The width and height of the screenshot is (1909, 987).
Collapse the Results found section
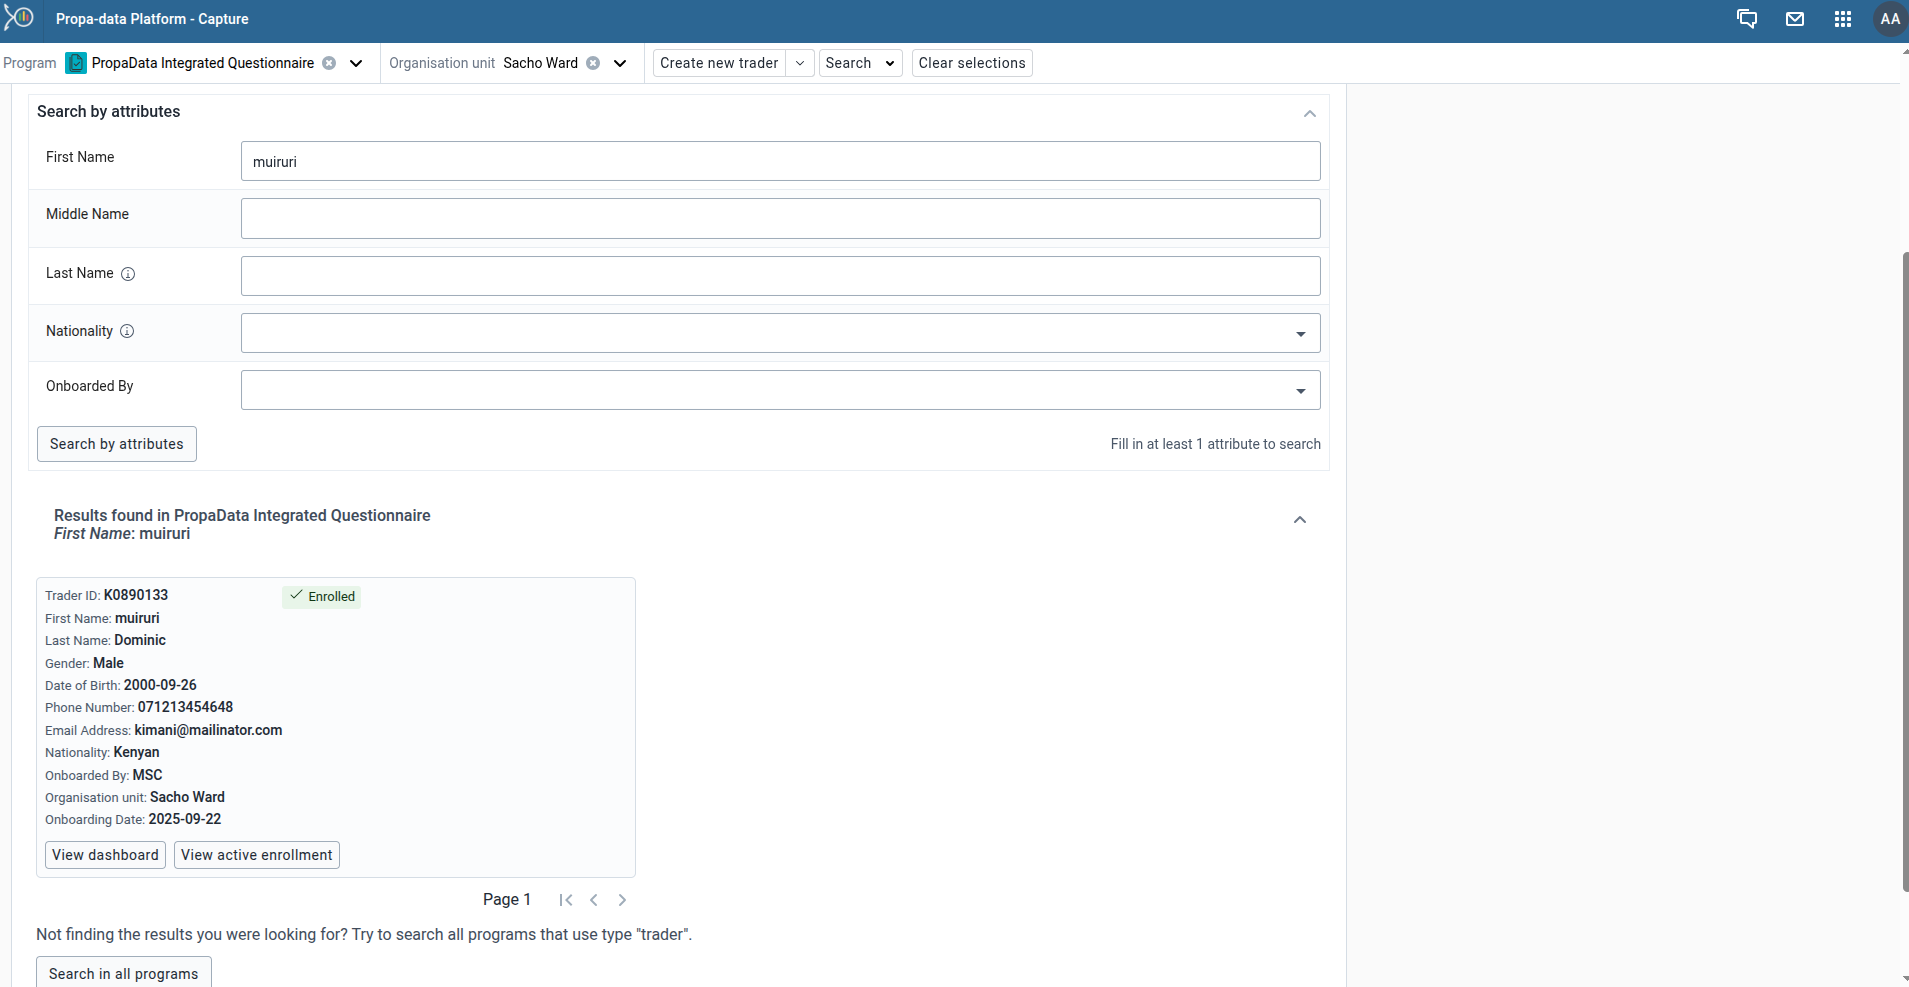pos(1299,520)
